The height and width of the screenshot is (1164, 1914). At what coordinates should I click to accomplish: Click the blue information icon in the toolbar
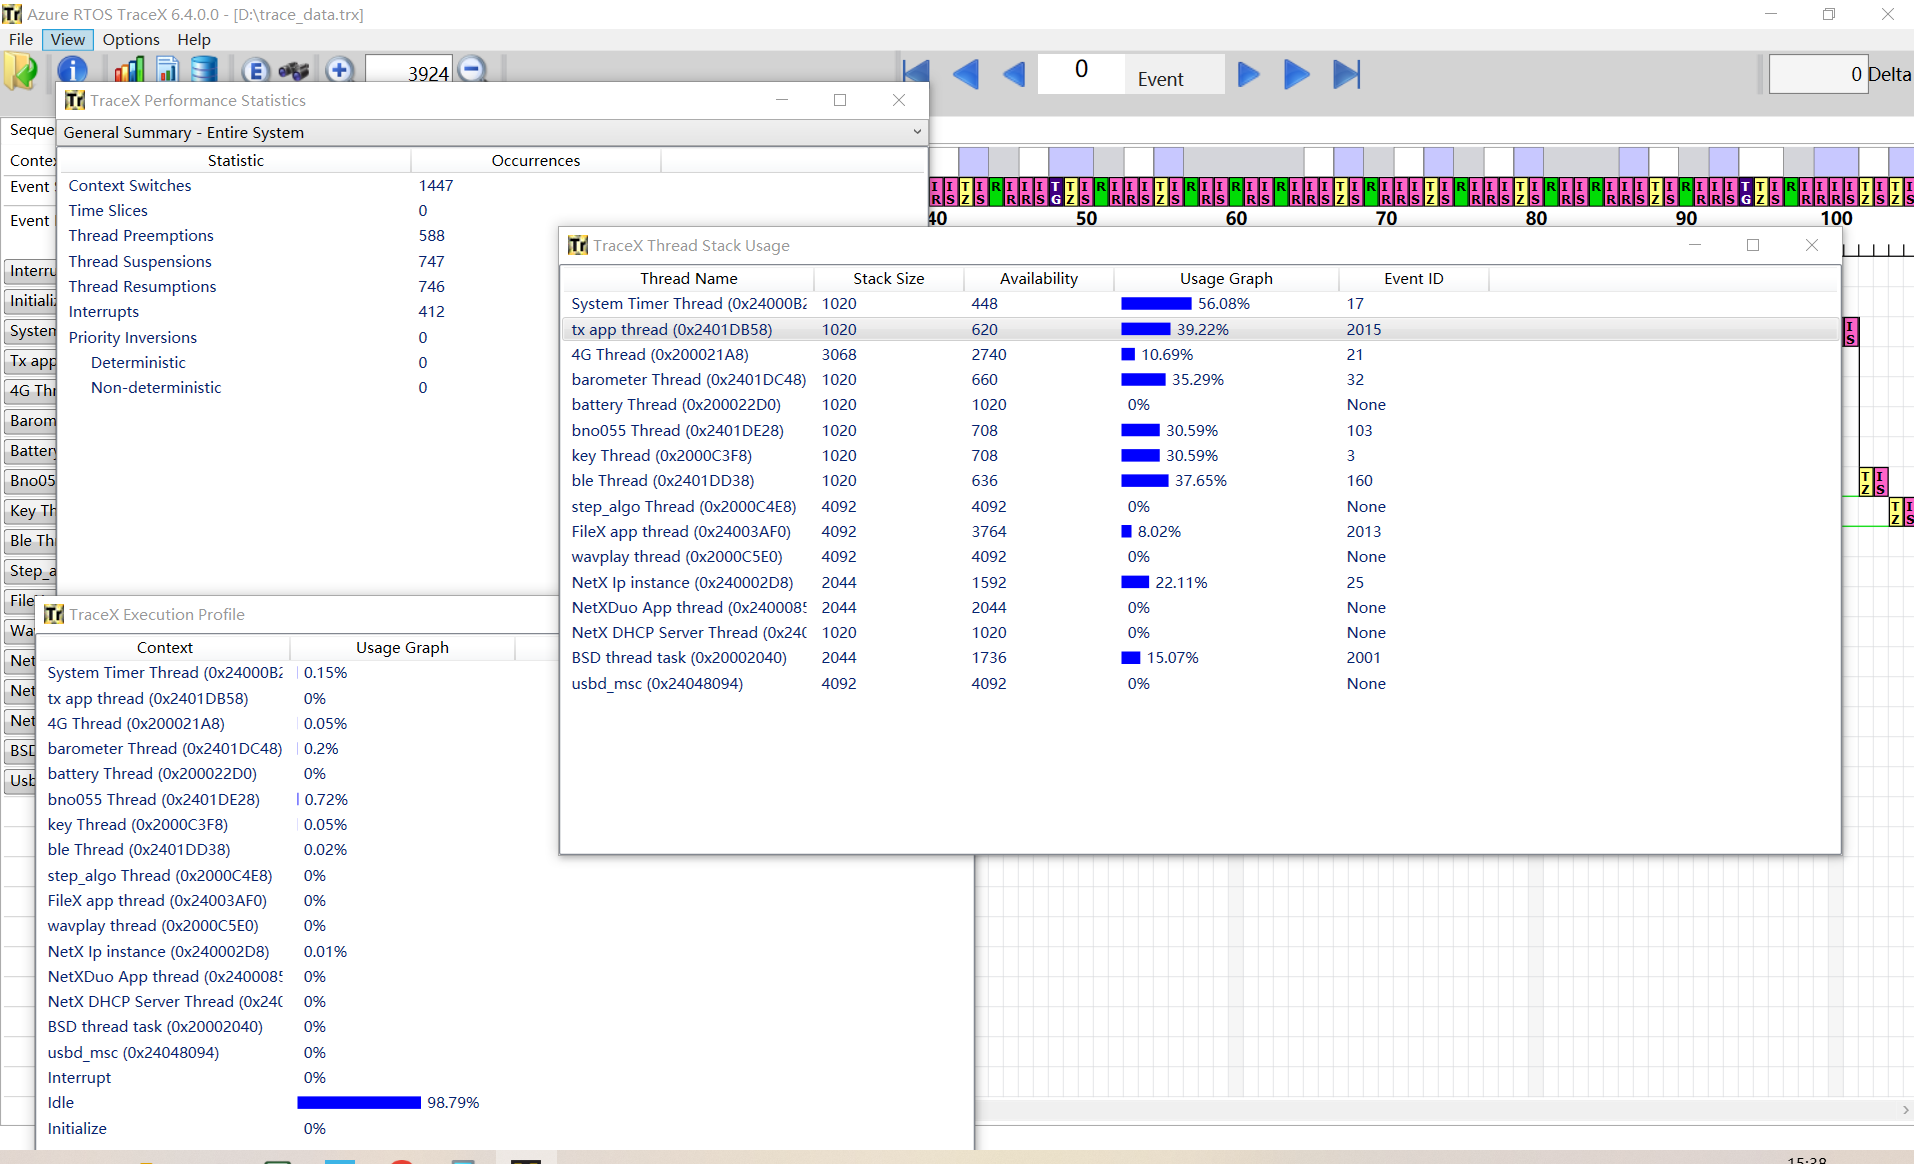(73, 70)
